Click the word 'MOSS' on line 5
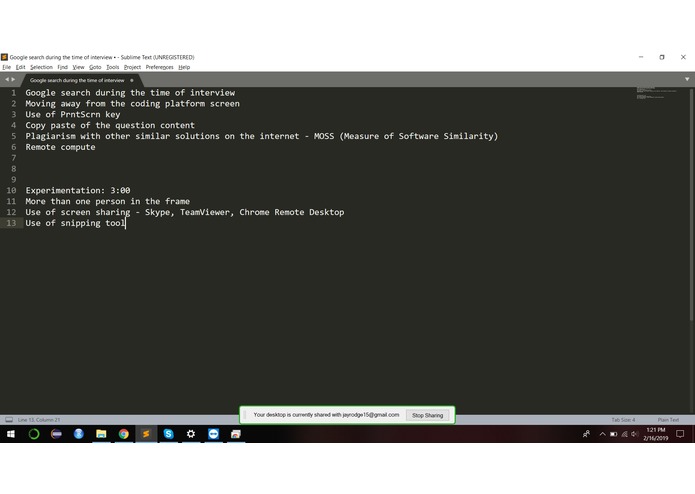 (324, 136)
